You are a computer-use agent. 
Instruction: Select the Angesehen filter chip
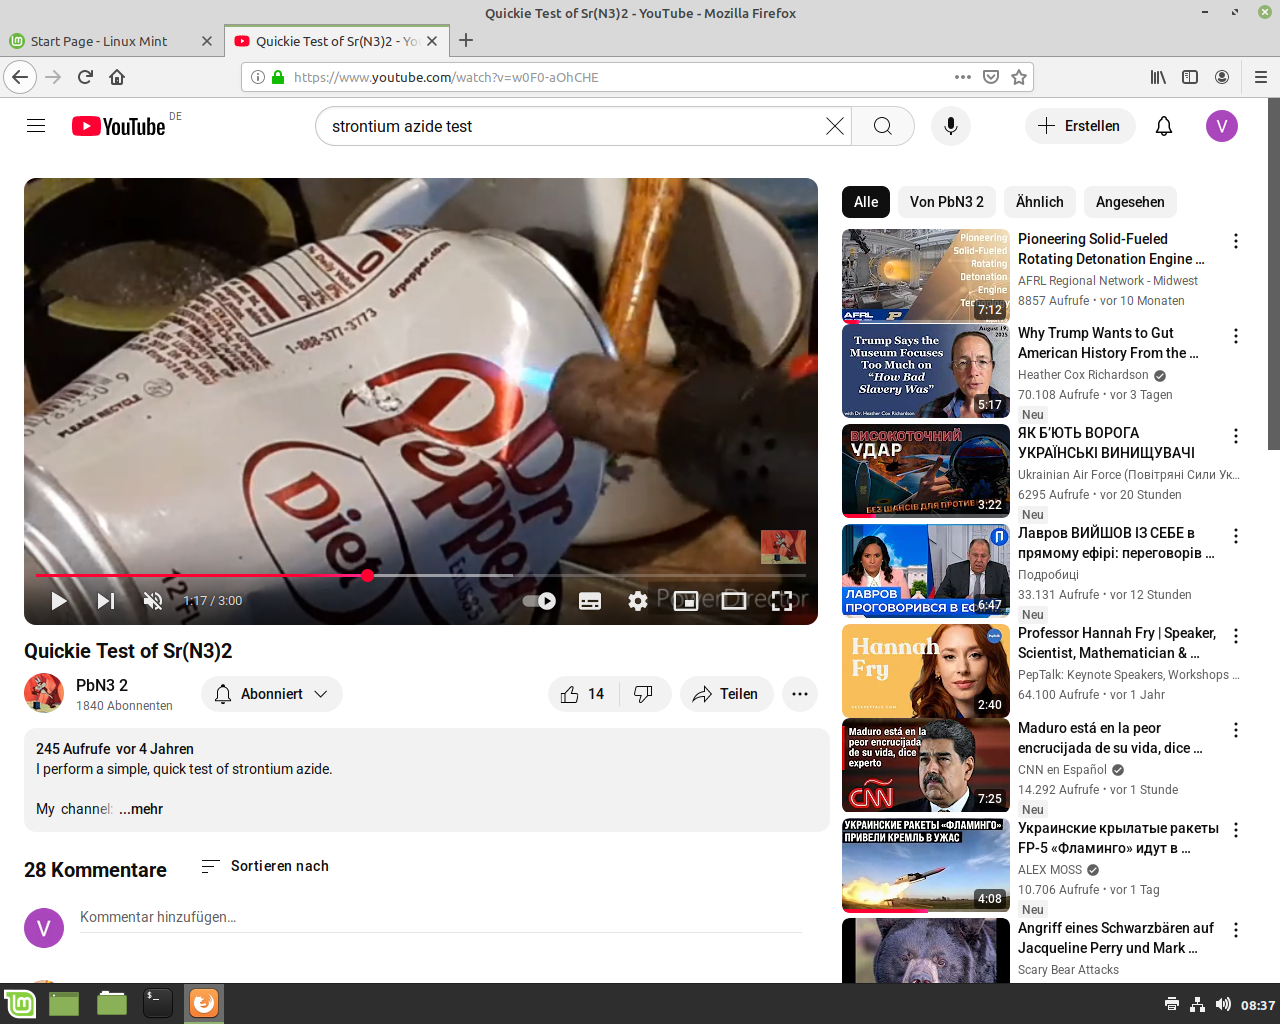coord(1130,202)
